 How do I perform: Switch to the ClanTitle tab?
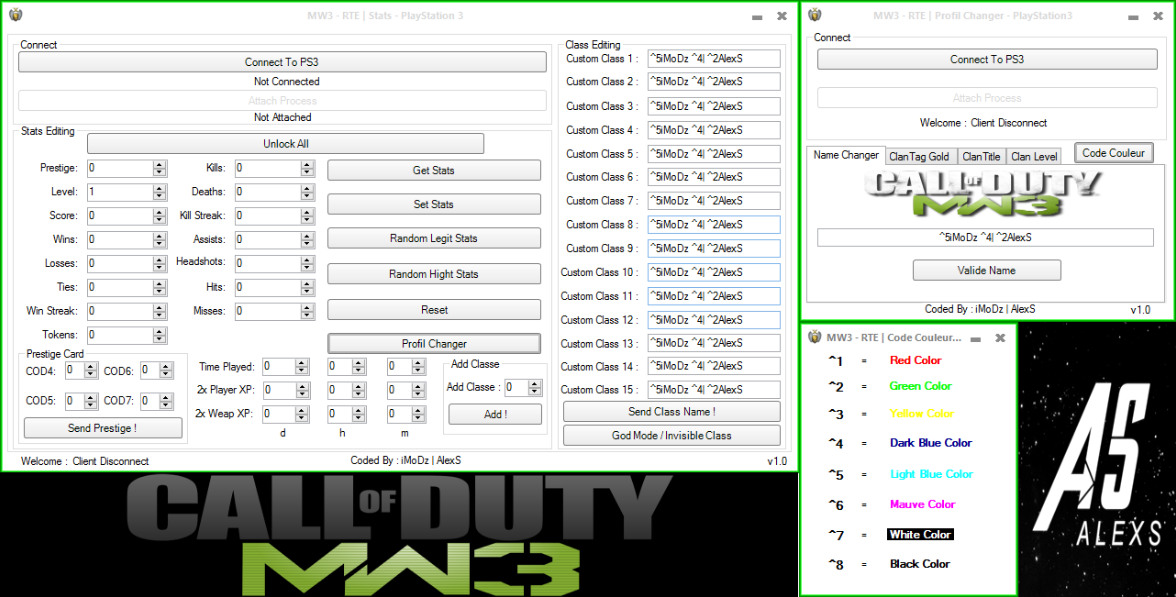(981, 157)
